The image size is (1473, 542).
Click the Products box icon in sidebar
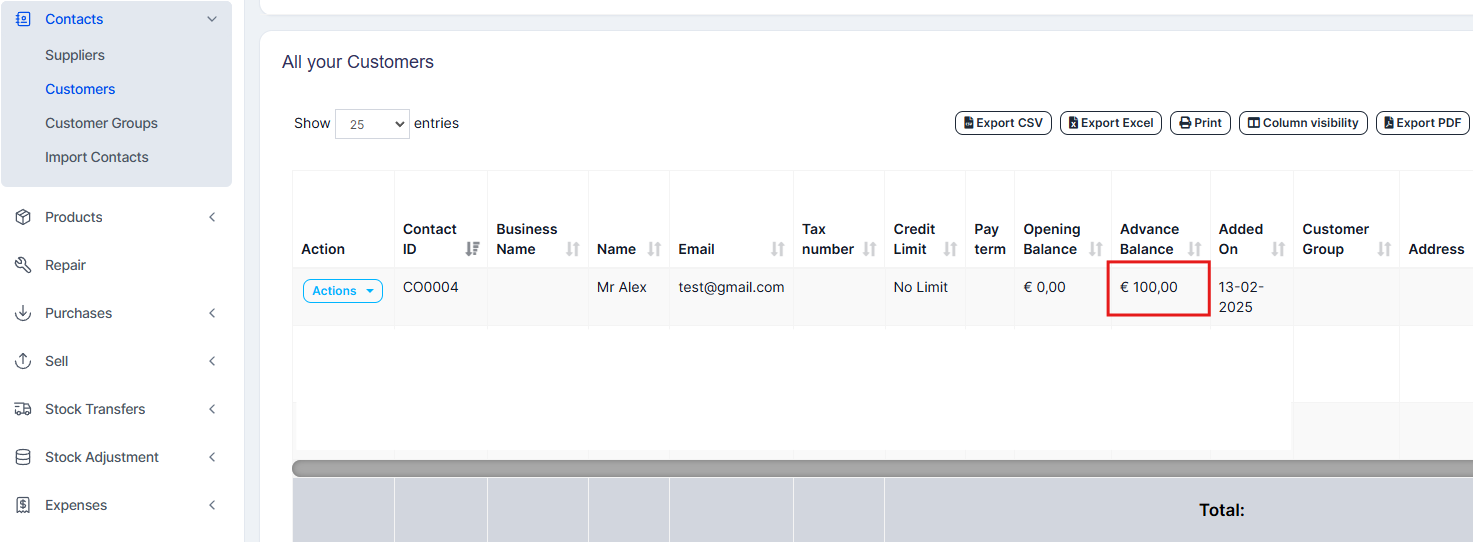click(x=23, y=217)
